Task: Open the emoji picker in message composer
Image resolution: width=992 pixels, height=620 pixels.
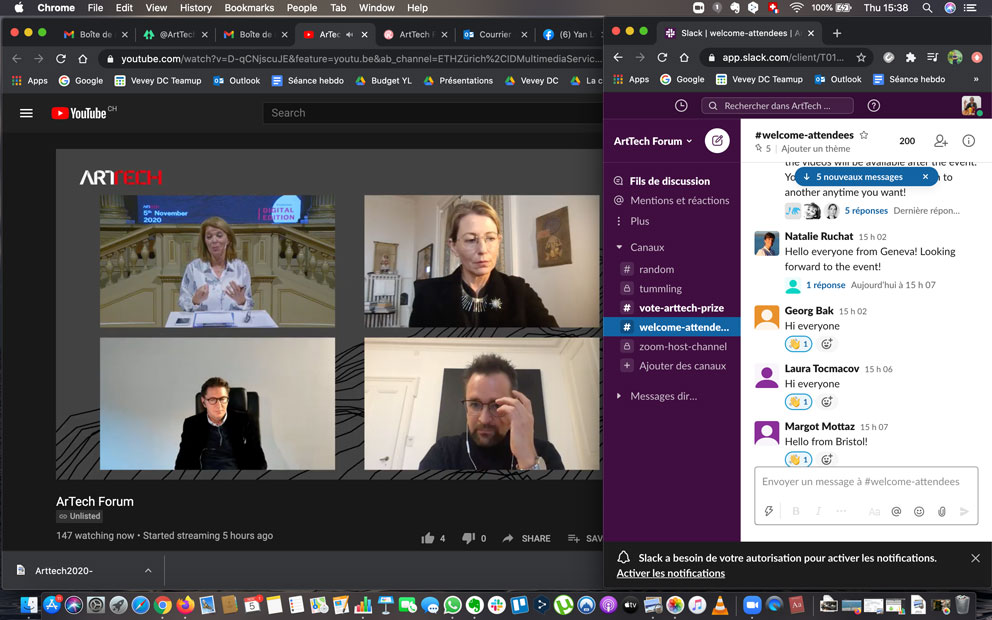Action: point(919,511)
